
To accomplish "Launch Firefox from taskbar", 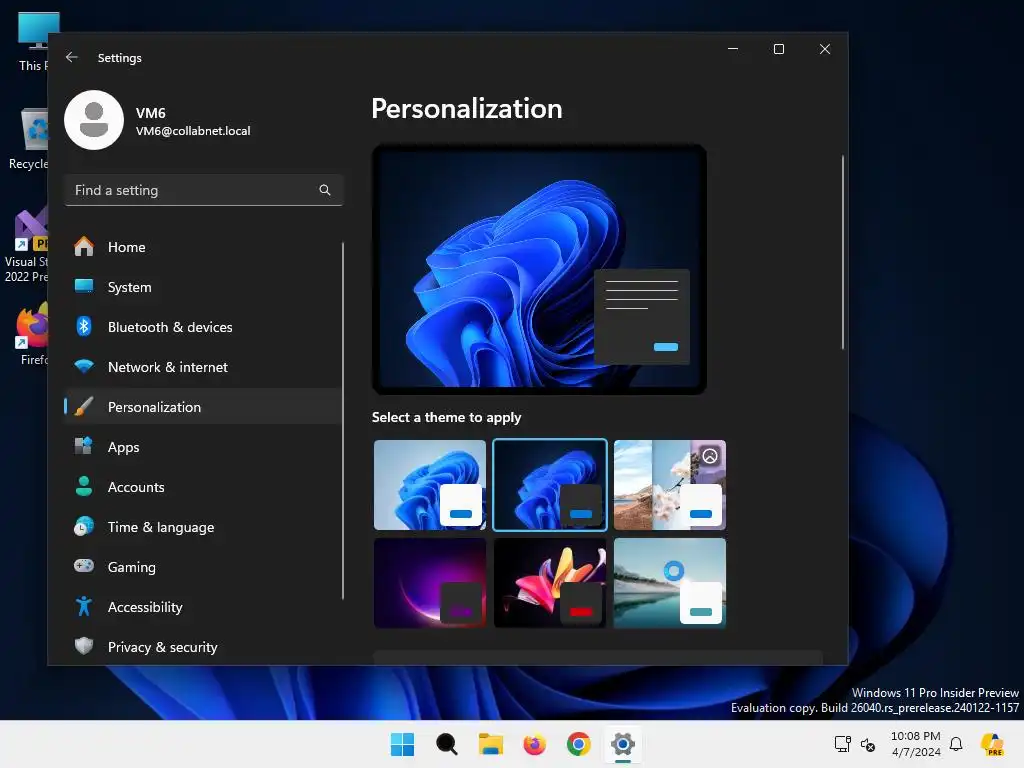I will click(x=534, y=744).
